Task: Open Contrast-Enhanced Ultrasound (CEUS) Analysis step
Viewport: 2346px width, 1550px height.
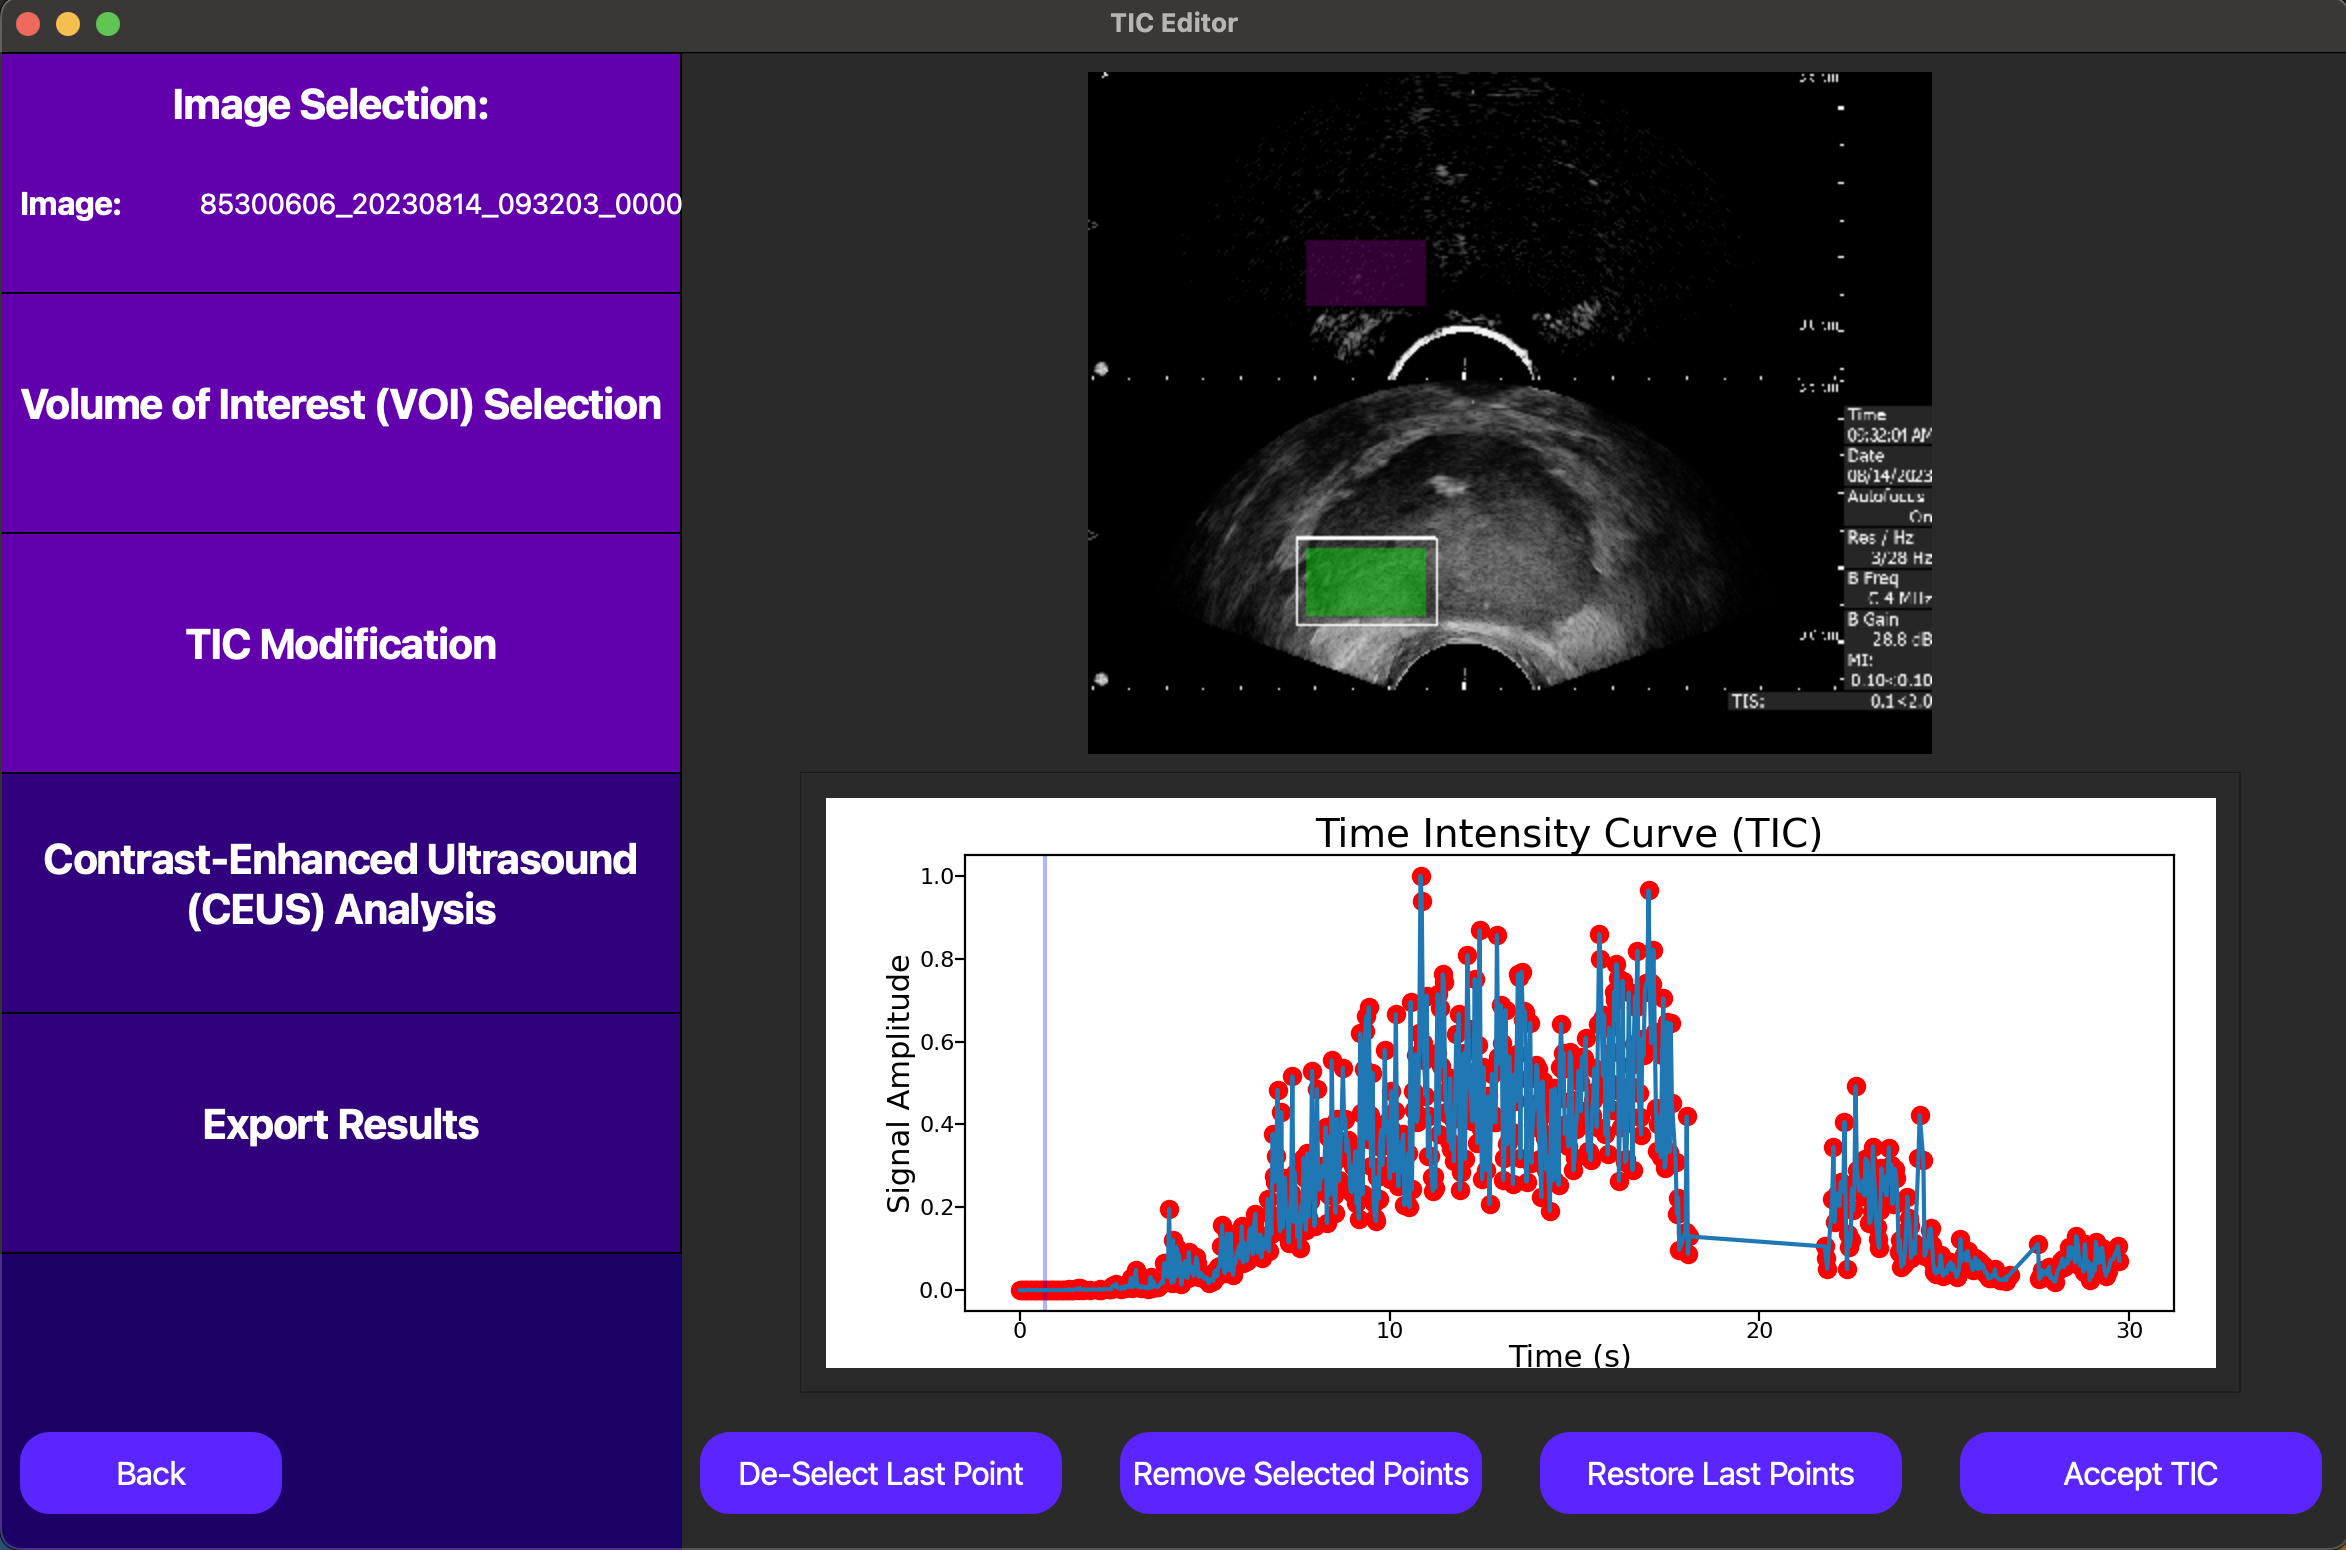Action: [341, 892]
